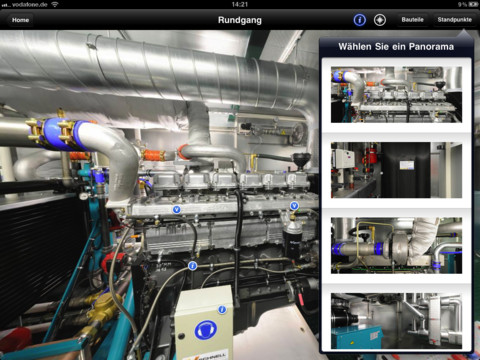Tap the right V hotspot above oil filter
This screenshot has height=360, width=480.
(294, 206)
